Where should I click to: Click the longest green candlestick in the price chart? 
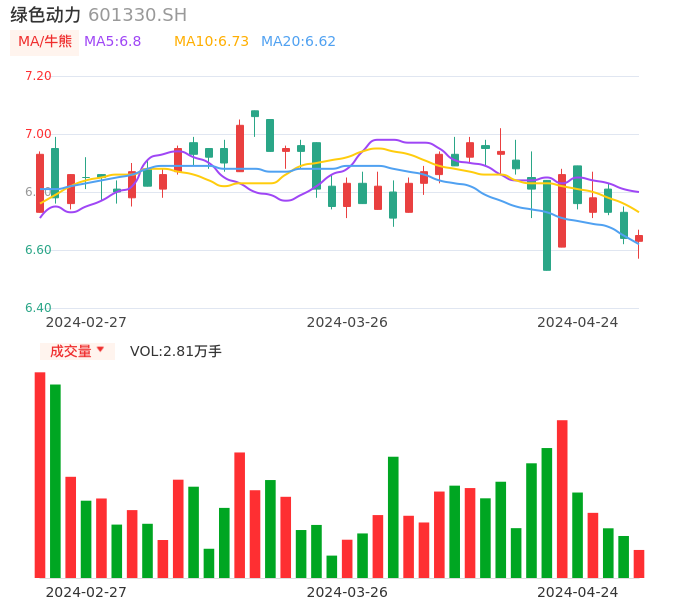[x=547, y=226]
